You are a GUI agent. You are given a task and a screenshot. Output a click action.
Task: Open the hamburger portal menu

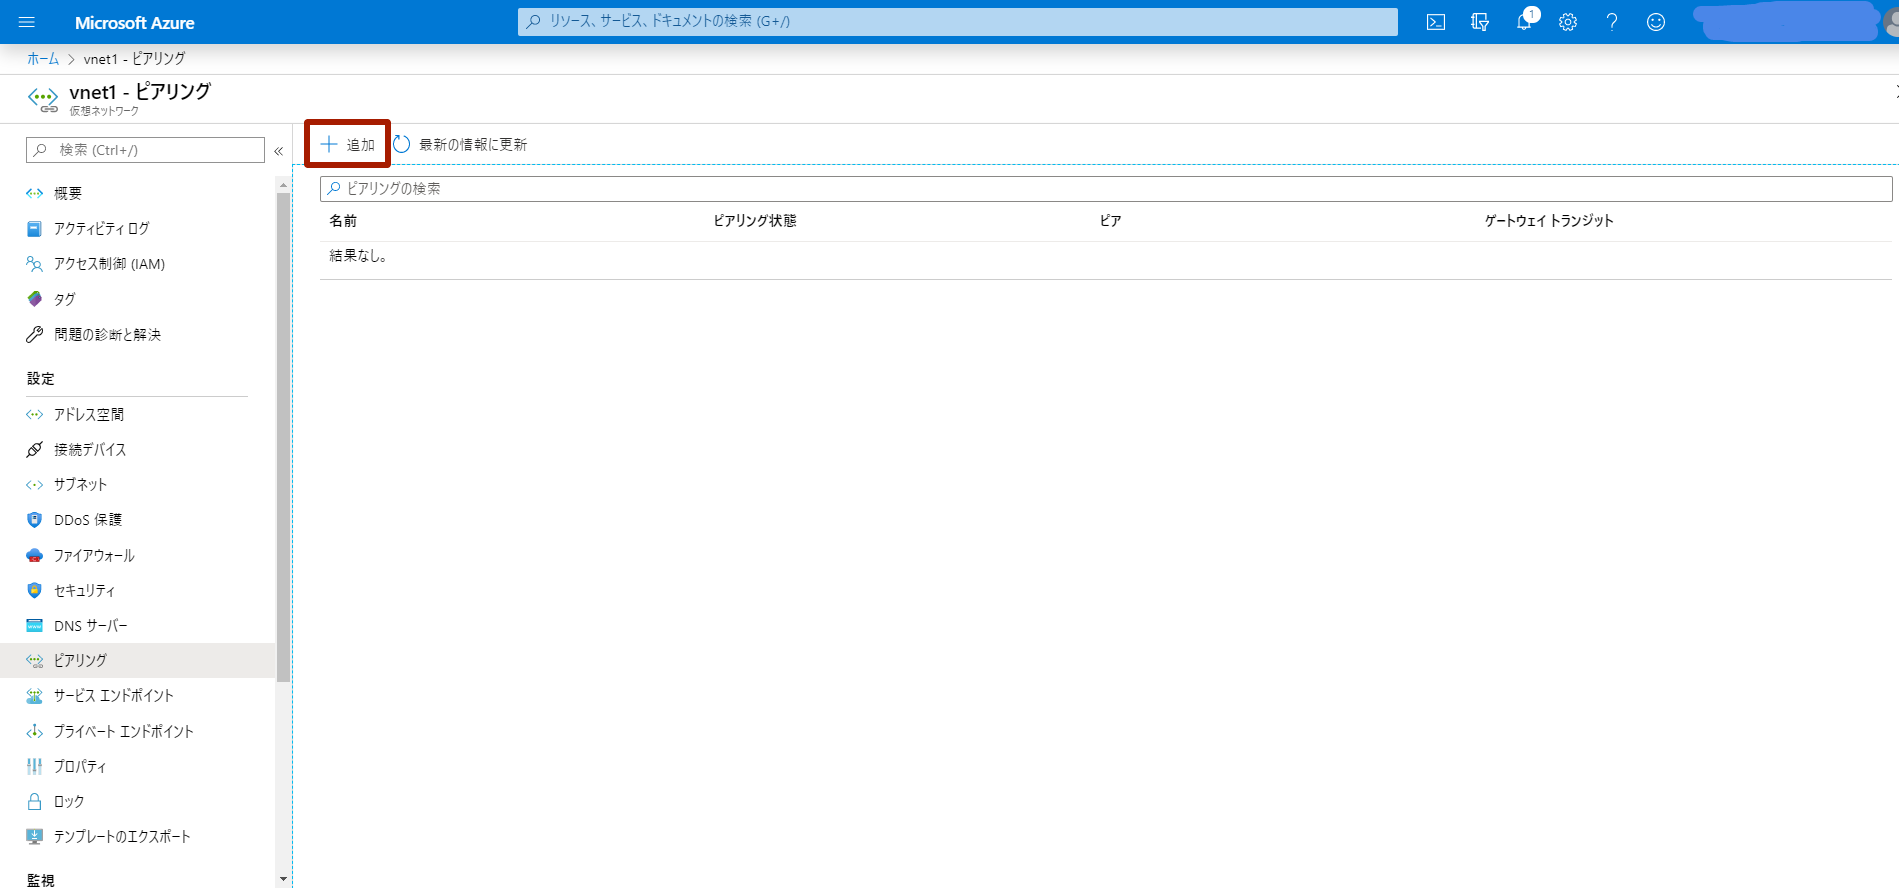[x=27, y=22]
